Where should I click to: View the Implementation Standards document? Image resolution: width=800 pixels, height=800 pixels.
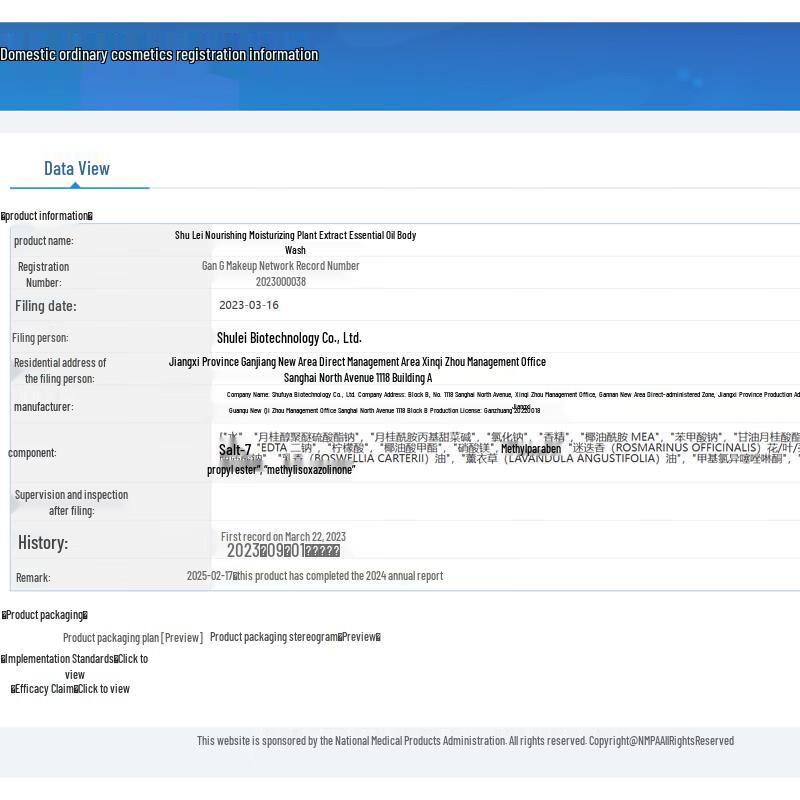[130, 659]
